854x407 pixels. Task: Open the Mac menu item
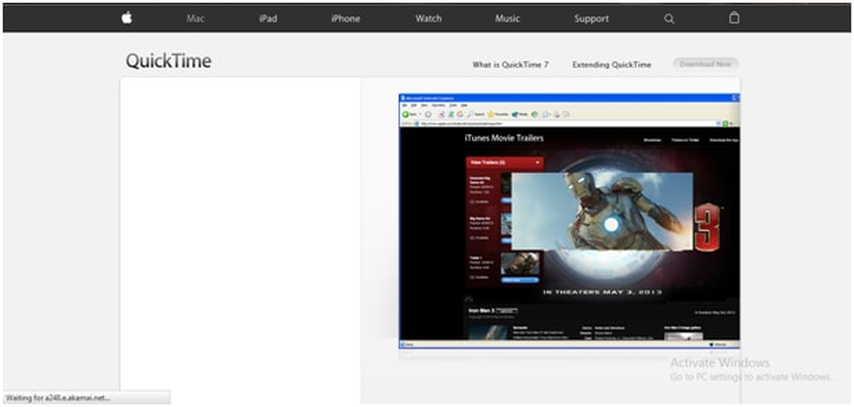pos(196,19)
